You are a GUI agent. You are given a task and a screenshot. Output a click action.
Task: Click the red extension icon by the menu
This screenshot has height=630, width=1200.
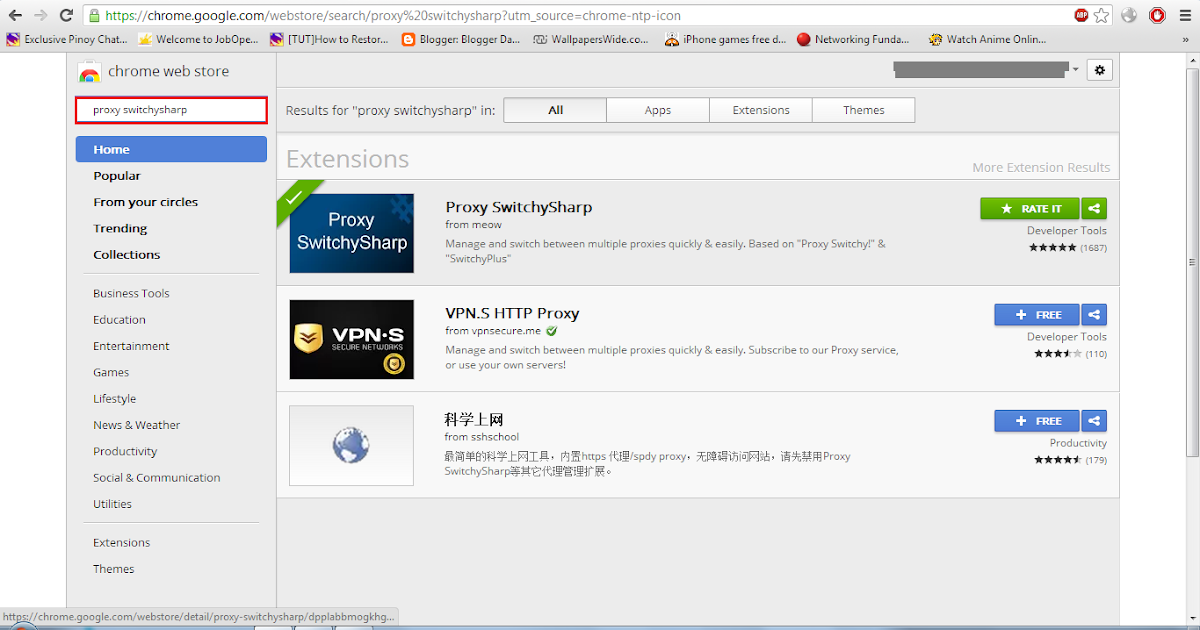pyautogui.click(x=1157, y=15)
